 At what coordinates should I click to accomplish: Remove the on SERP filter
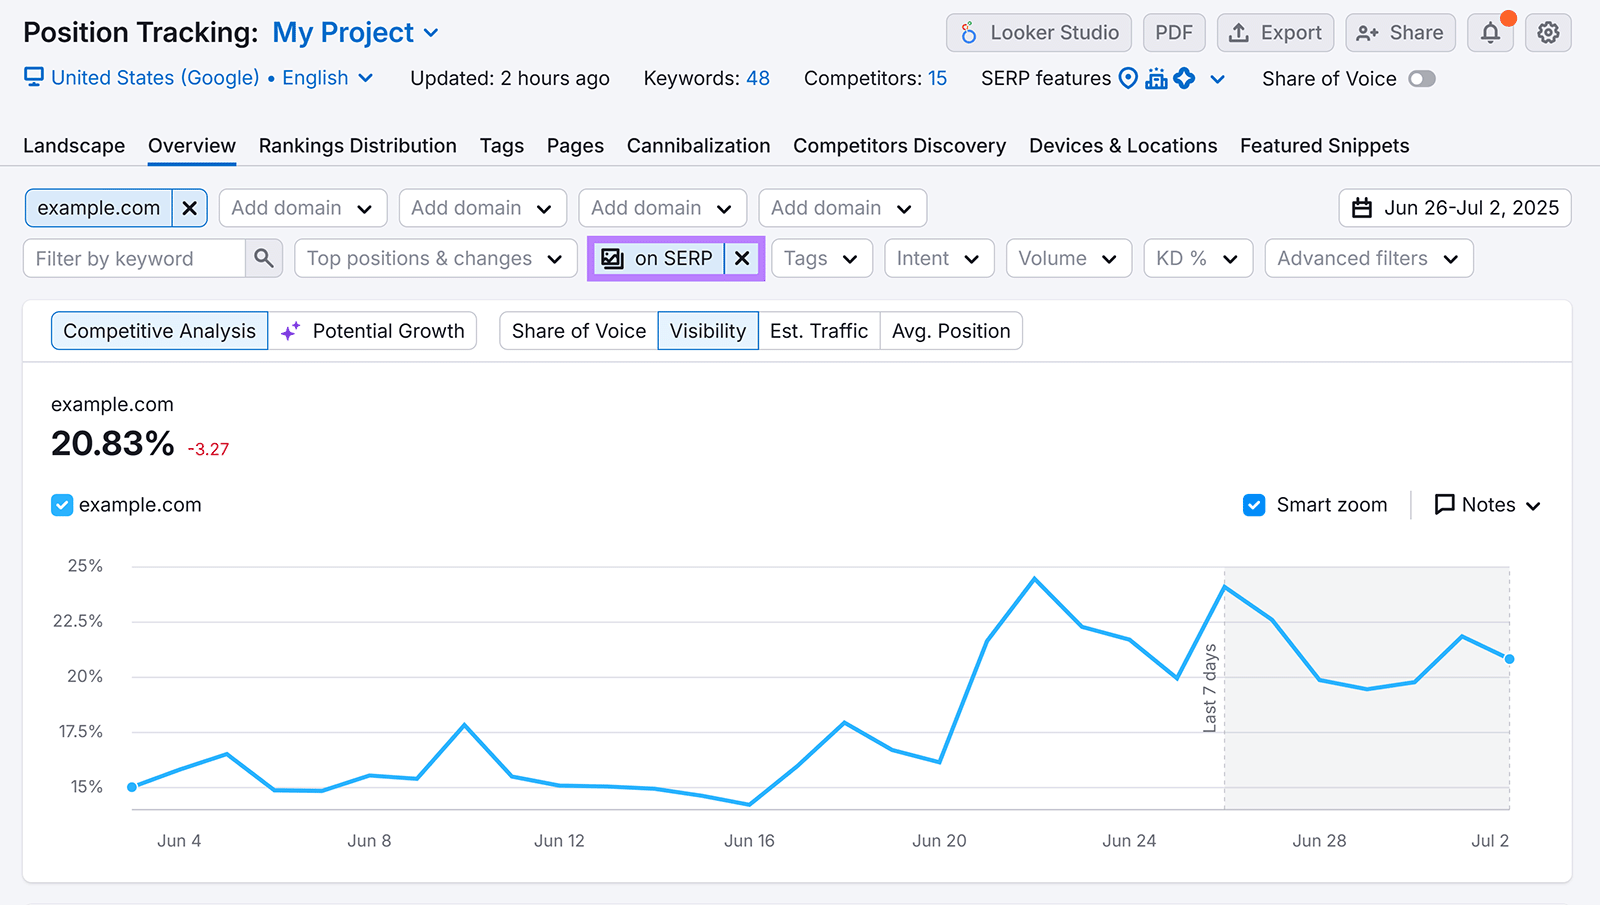(x=742, y=258)
